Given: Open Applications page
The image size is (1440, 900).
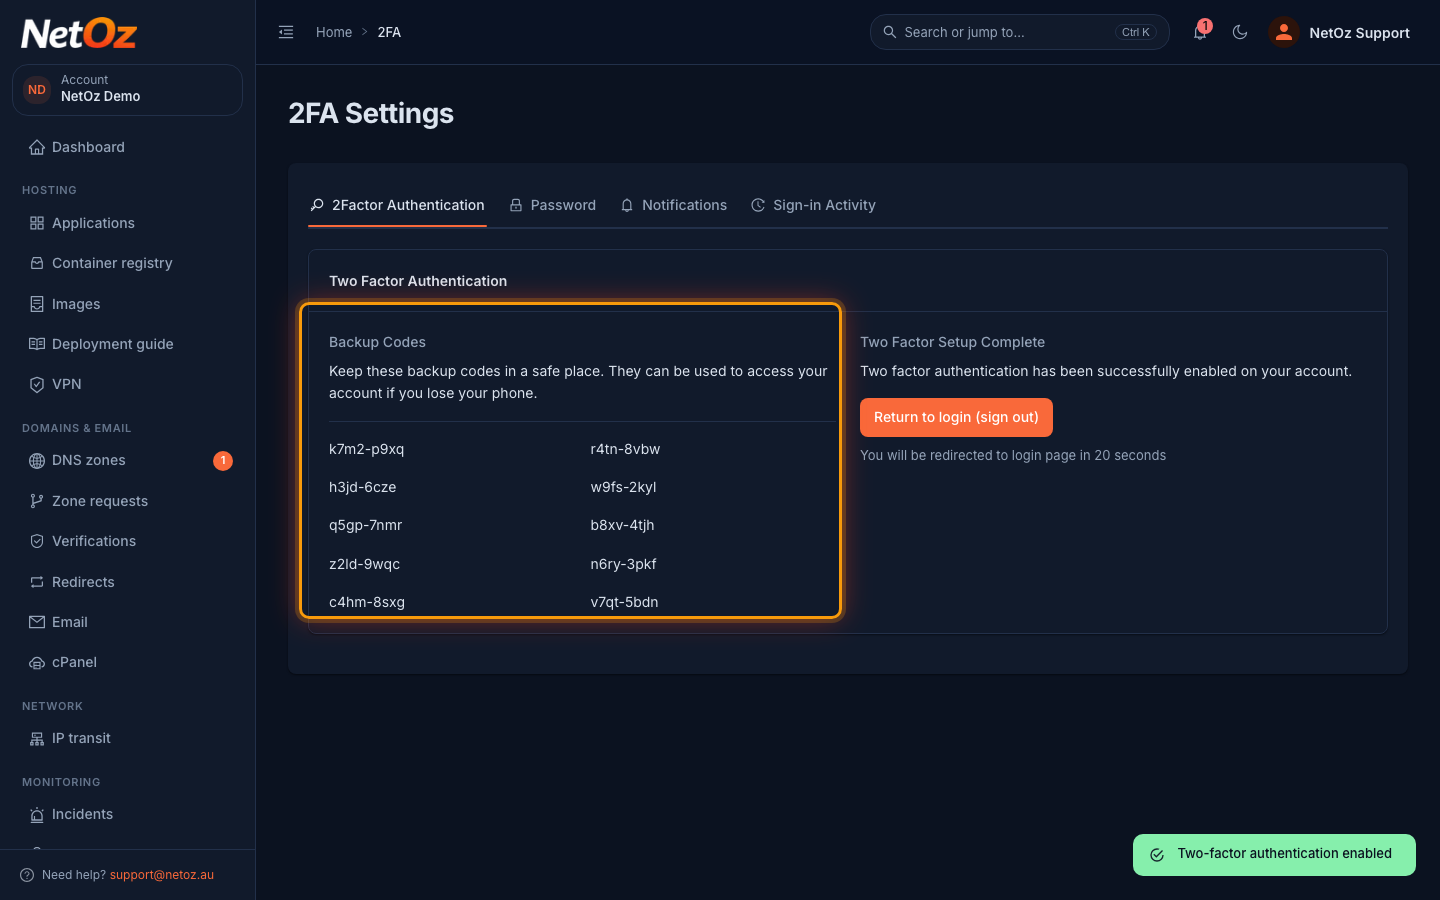Looking at the screenshot, I should 127,223.
